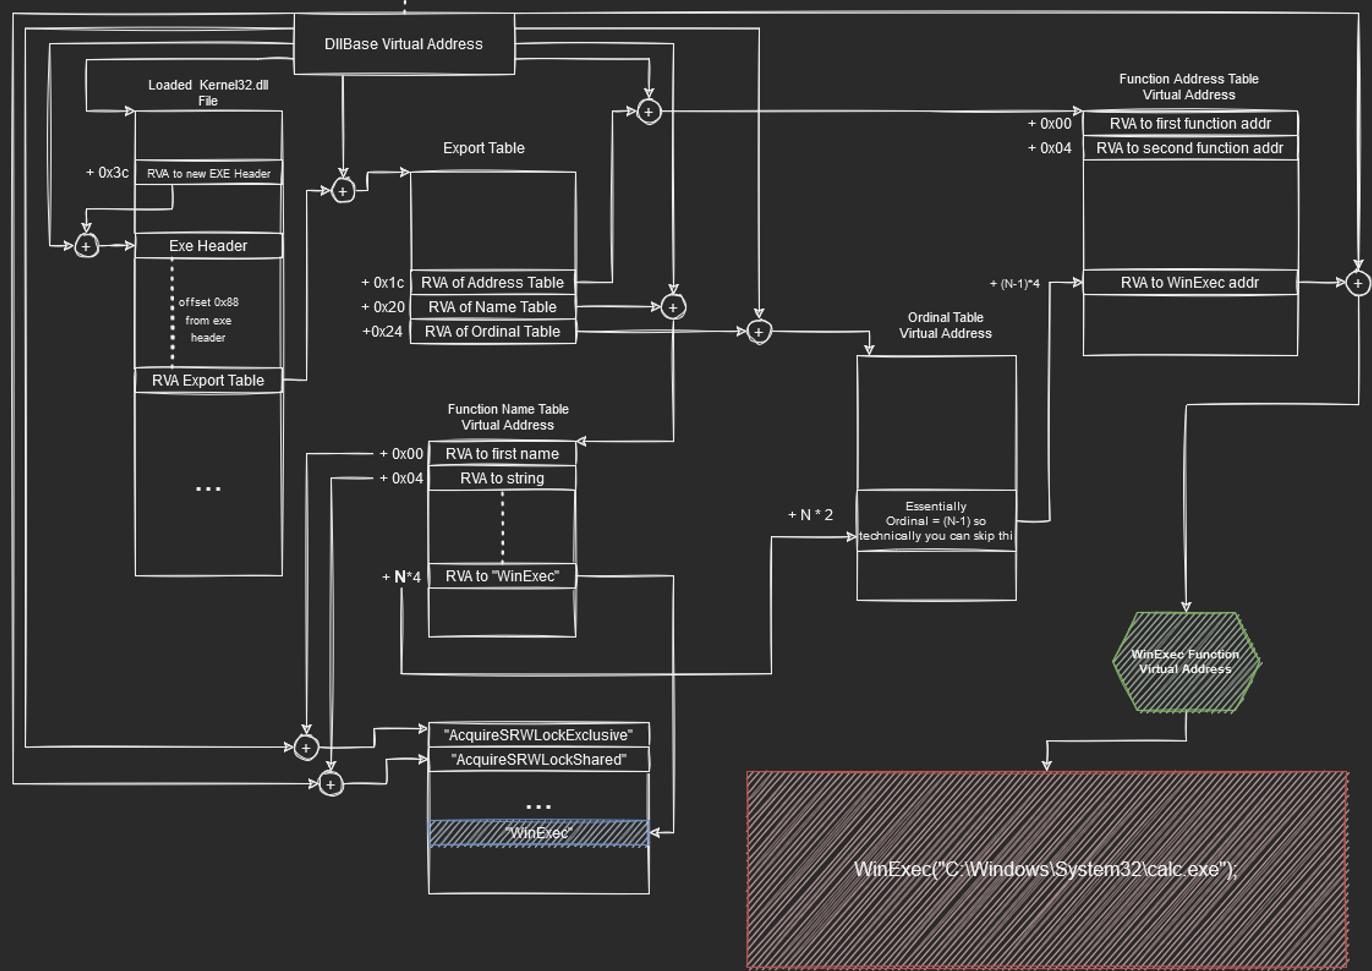Viewport: 1372px width, 971px height.
Task: Select the green WinExec Function Virtual Address hexagon
Action: (x=1186, y=662)
